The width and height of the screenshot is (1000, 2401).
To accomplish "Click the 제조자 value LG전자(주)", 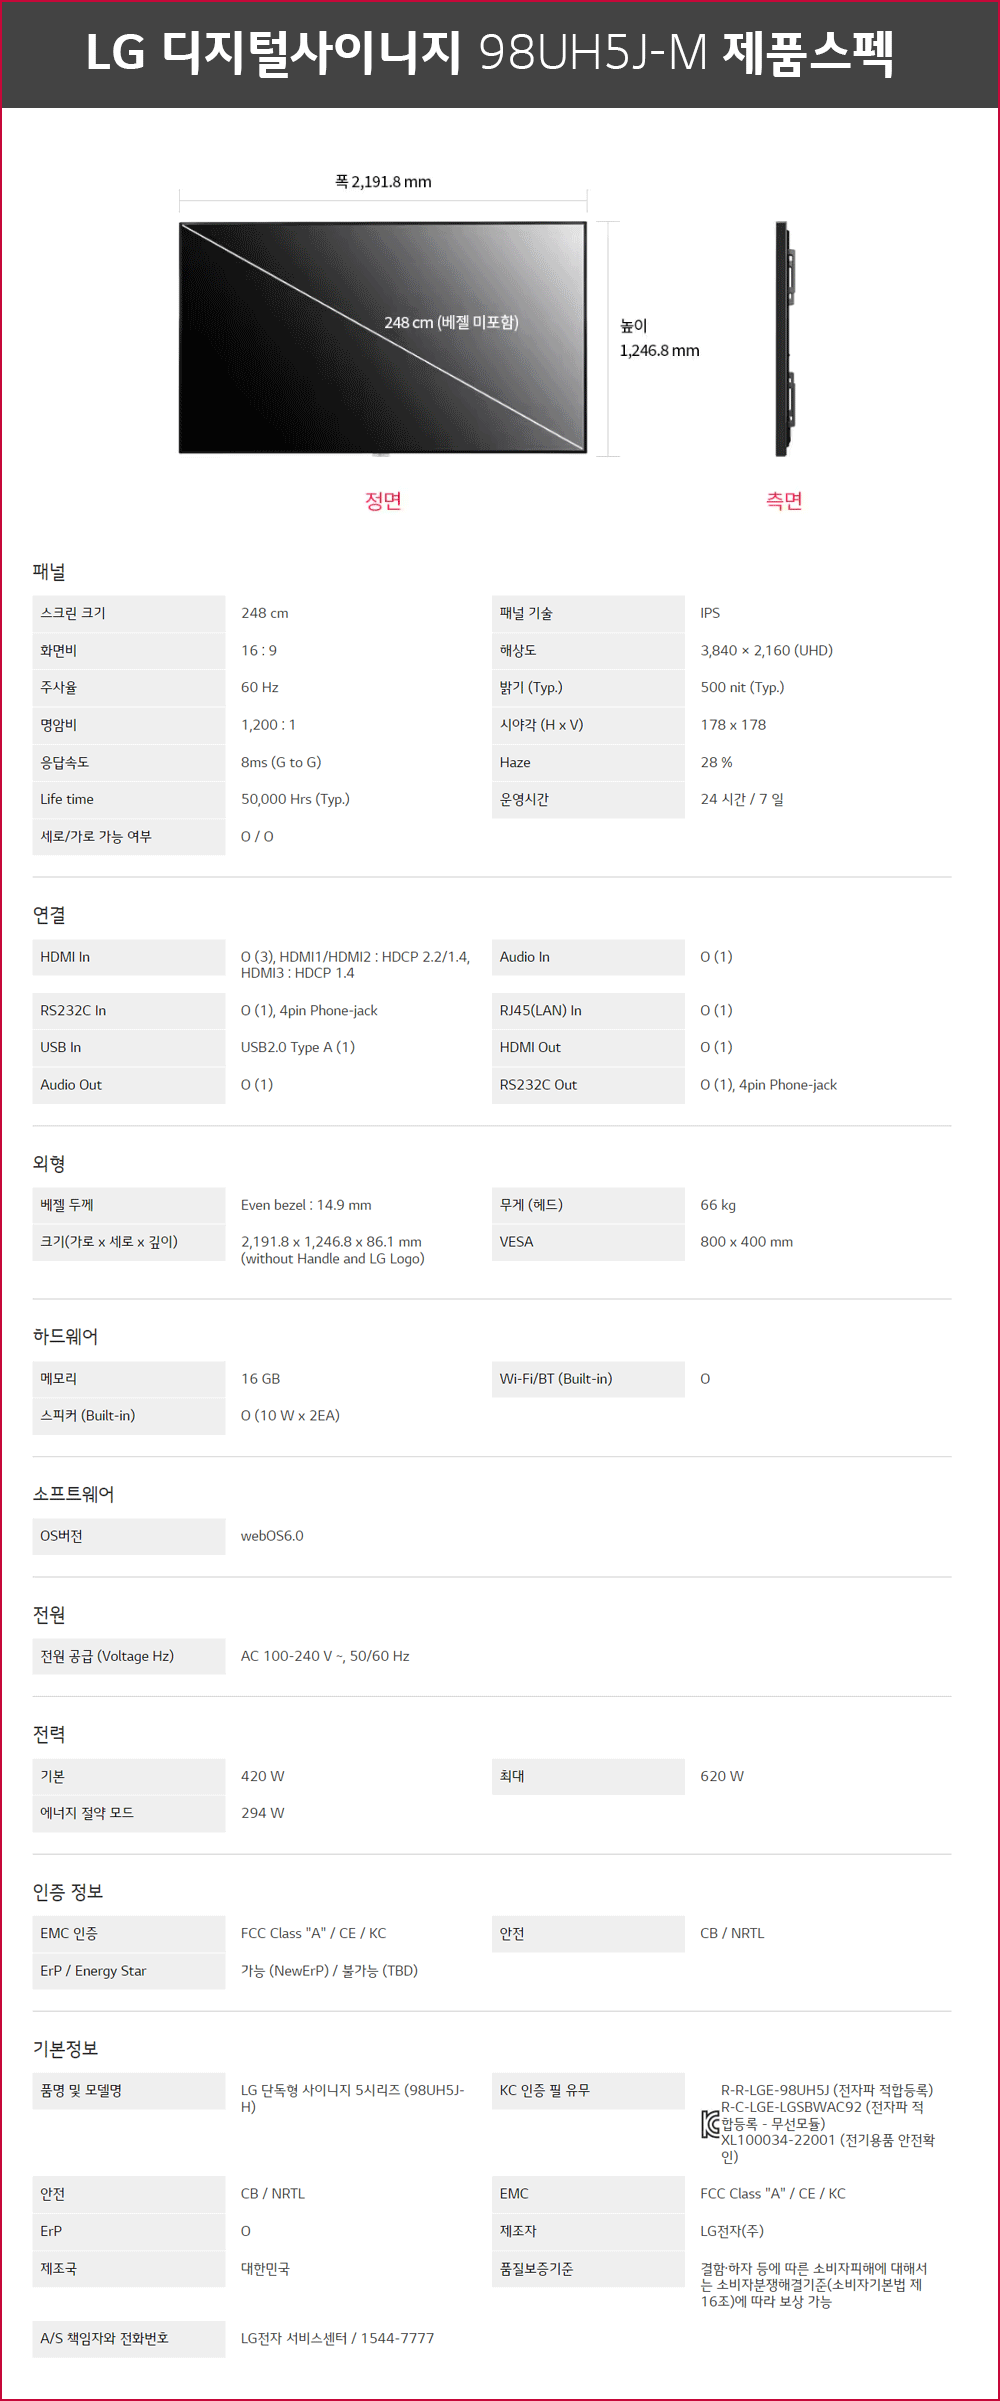I will click(x=732, y=2231).
